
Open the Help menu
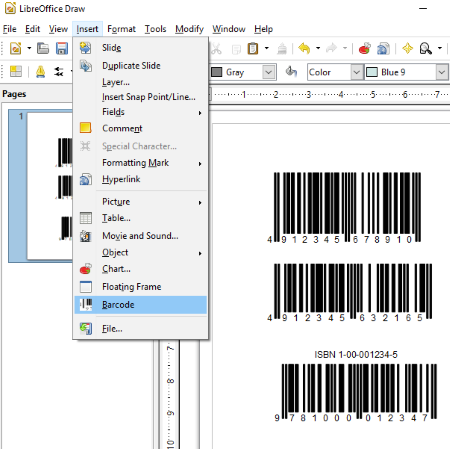tap(263, 29)
